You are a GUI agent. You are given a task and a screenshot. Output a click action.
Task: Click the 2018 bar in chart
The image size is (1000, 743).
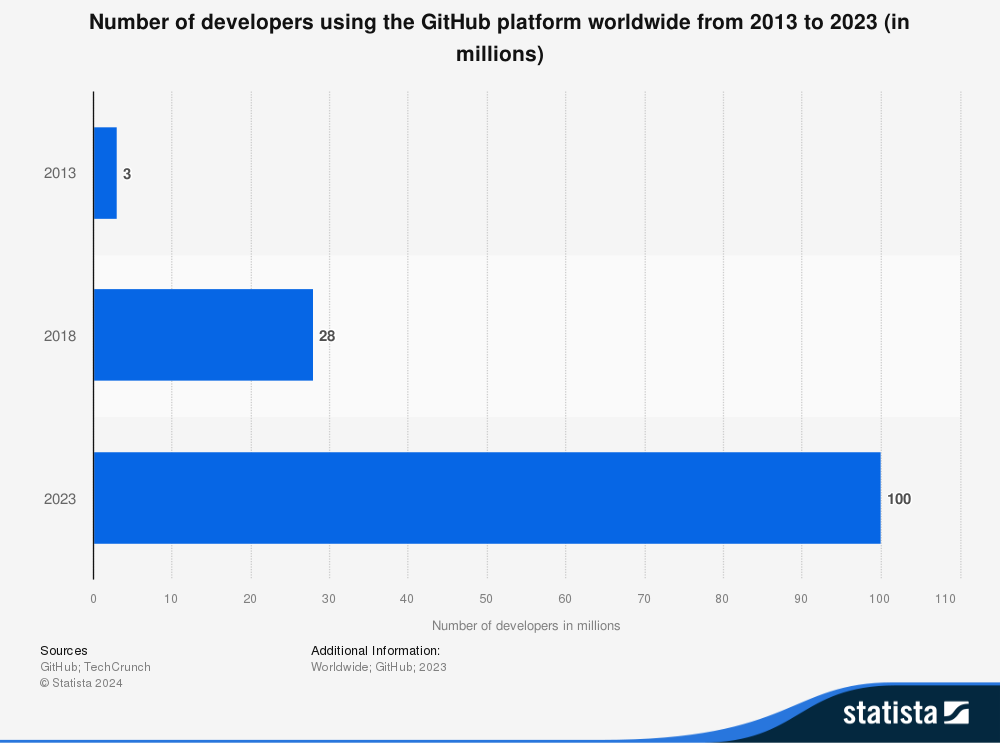click(203, 335)
